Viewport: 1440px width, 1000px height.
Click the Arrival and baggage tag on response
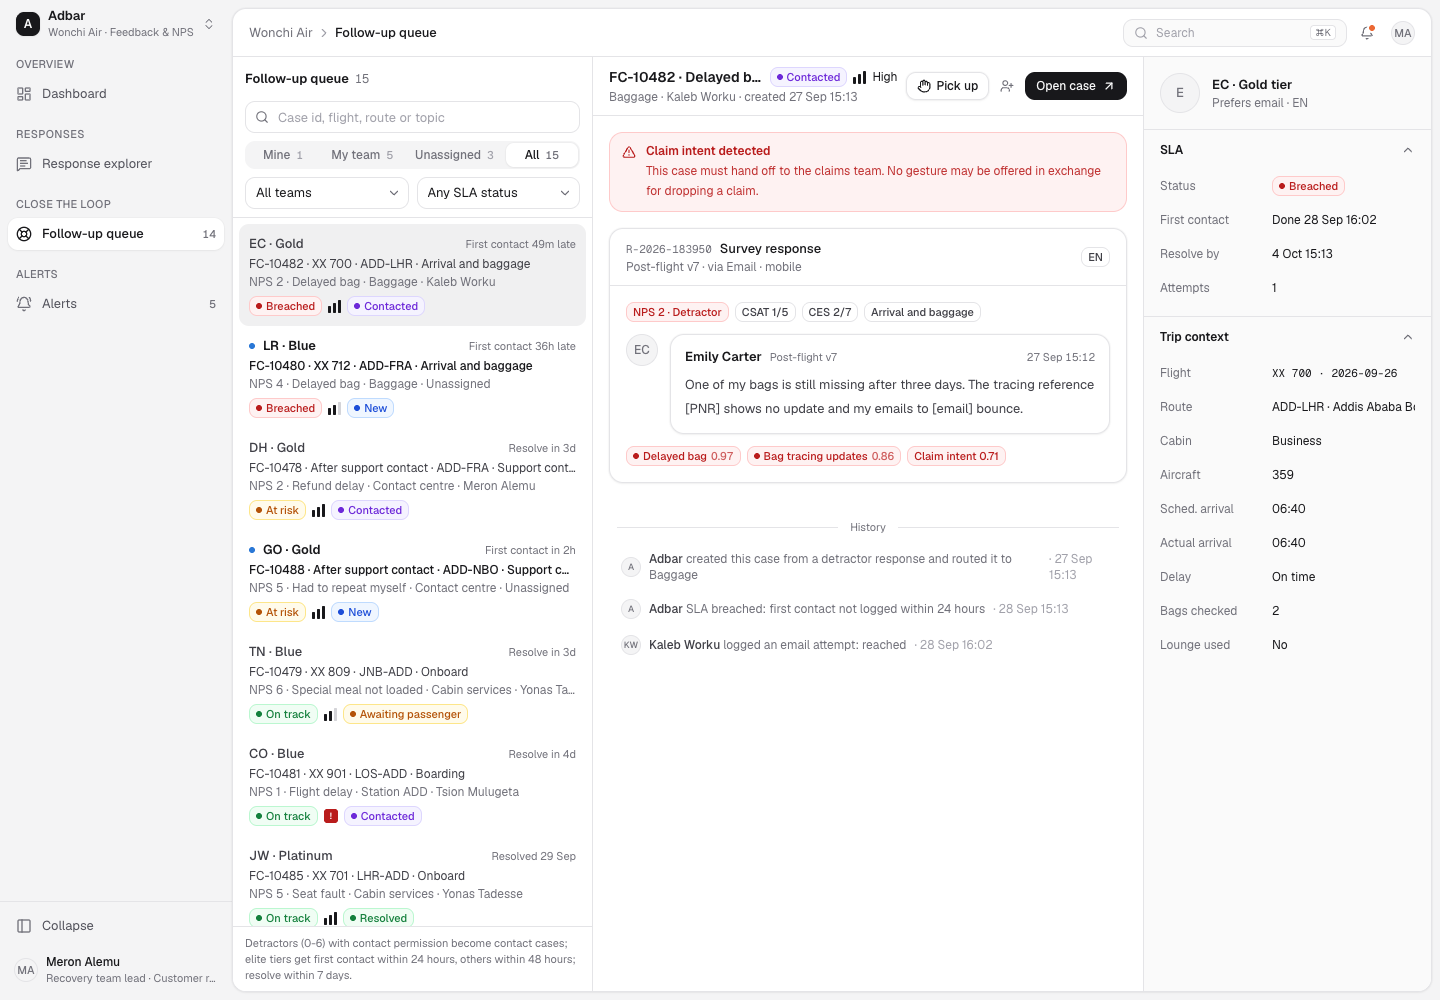[x=922, y=312]
